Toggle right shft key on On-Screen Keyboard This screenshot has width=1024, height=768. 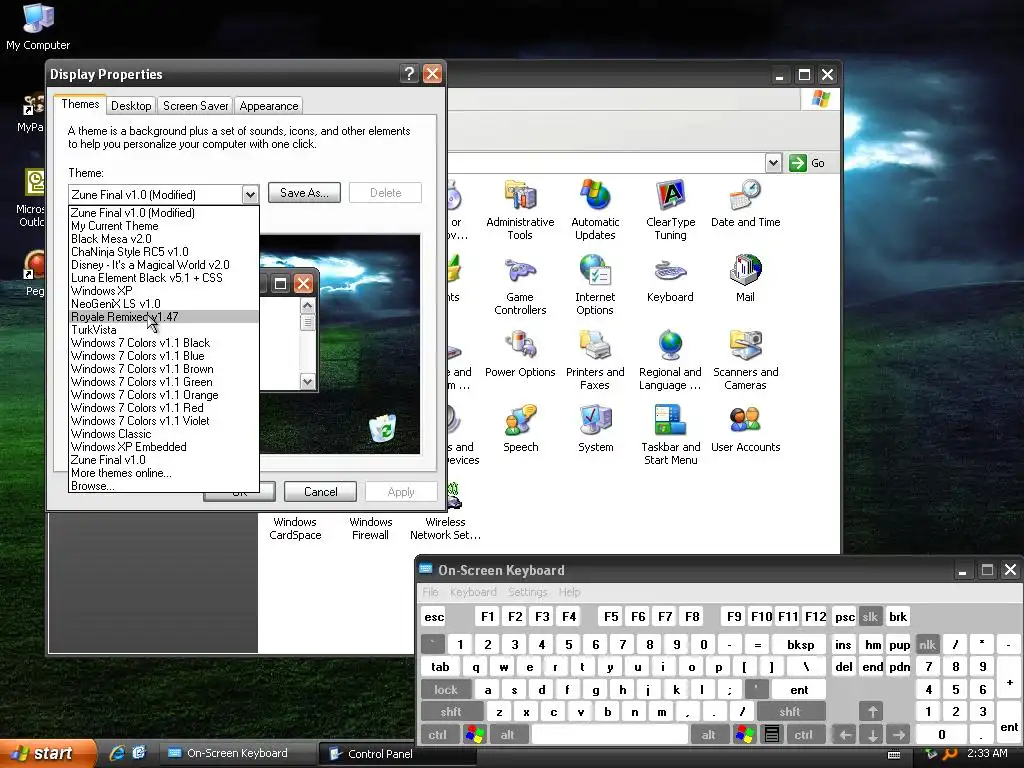(790, 712)
